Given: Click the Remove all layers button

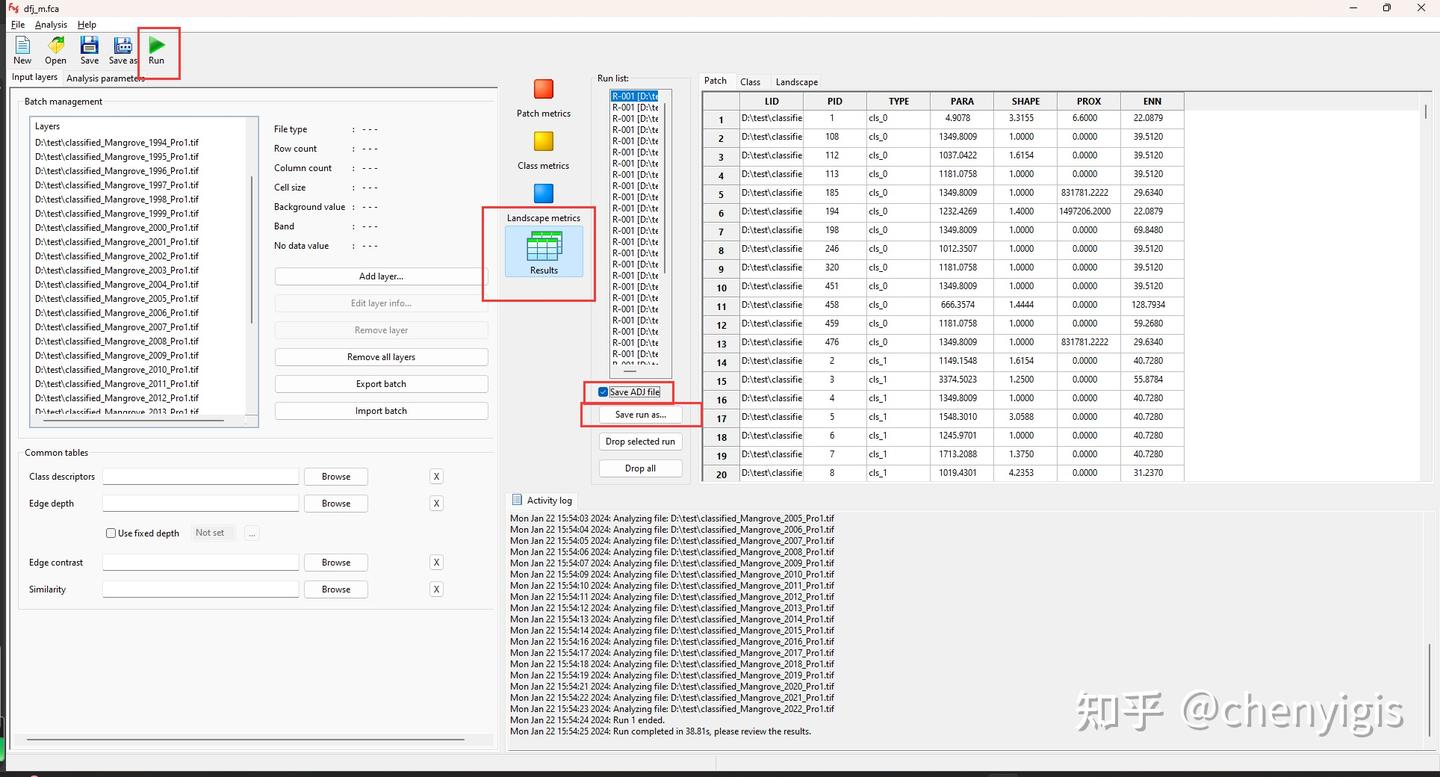Looking at the screenshot, I should tap(381, 357).
